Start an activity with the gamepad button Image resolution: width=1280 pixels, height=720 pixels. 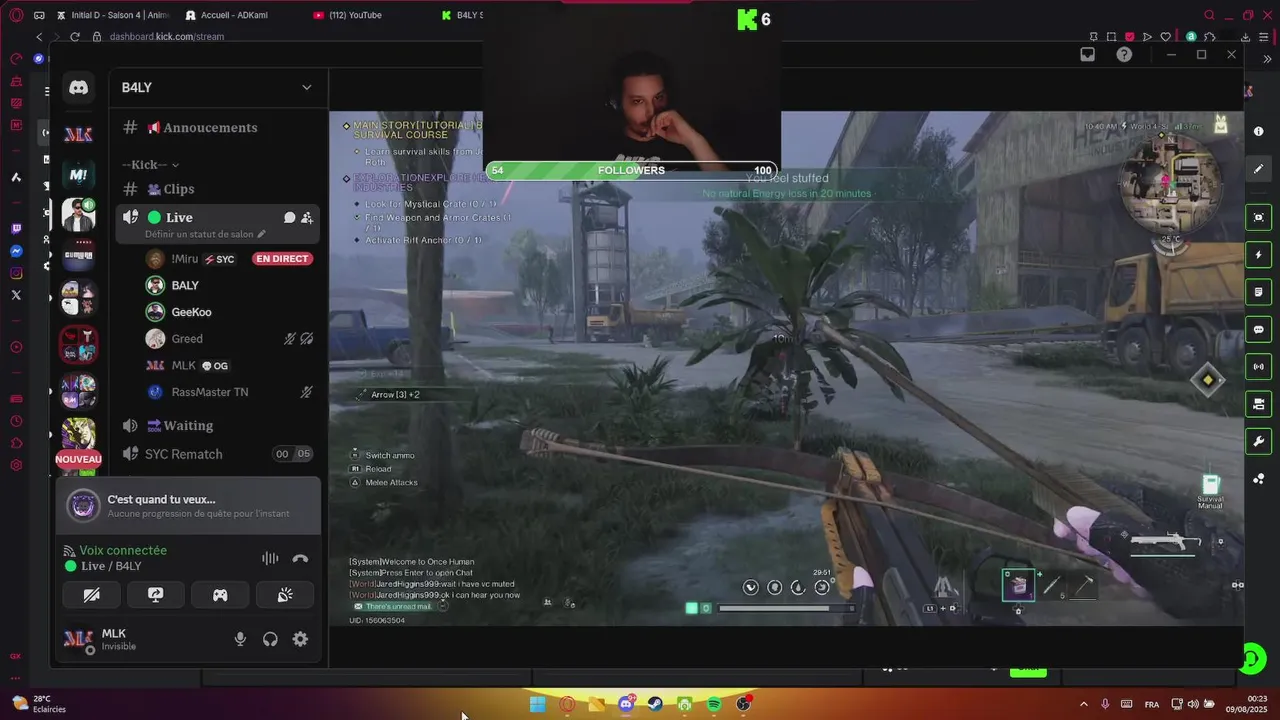(x=220, y=595)
